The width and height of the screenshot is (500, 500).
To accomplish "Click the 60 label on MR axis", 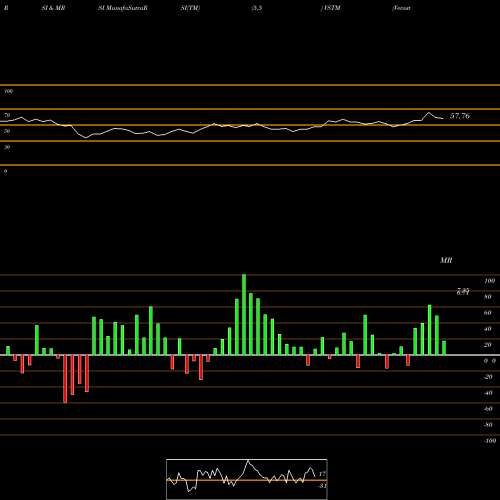I will [487, 313].
